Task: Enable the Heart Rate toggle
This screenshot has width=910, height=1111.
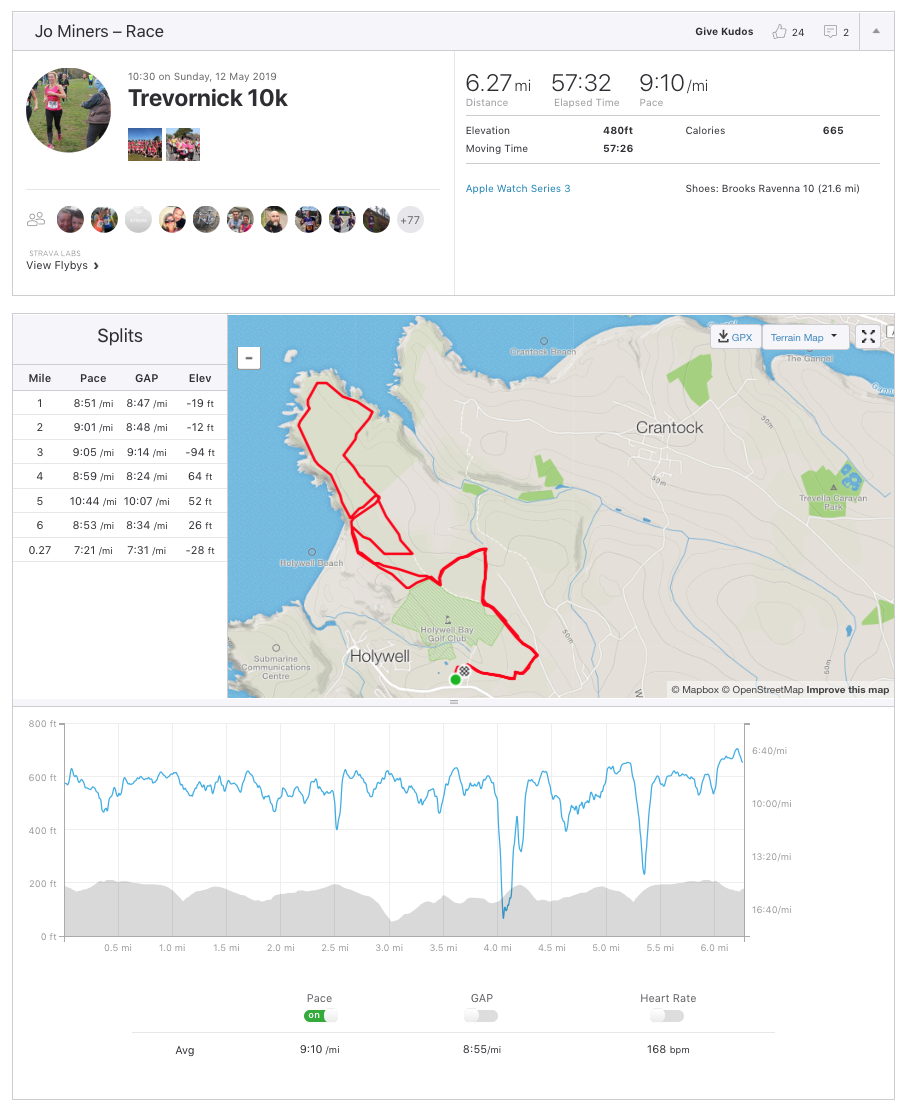Action: [667, 1016]
